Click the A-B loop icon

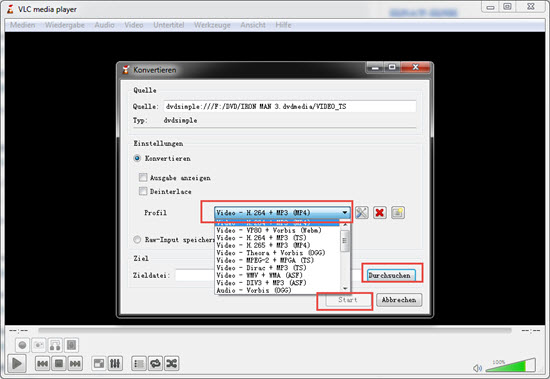point(55,345)
